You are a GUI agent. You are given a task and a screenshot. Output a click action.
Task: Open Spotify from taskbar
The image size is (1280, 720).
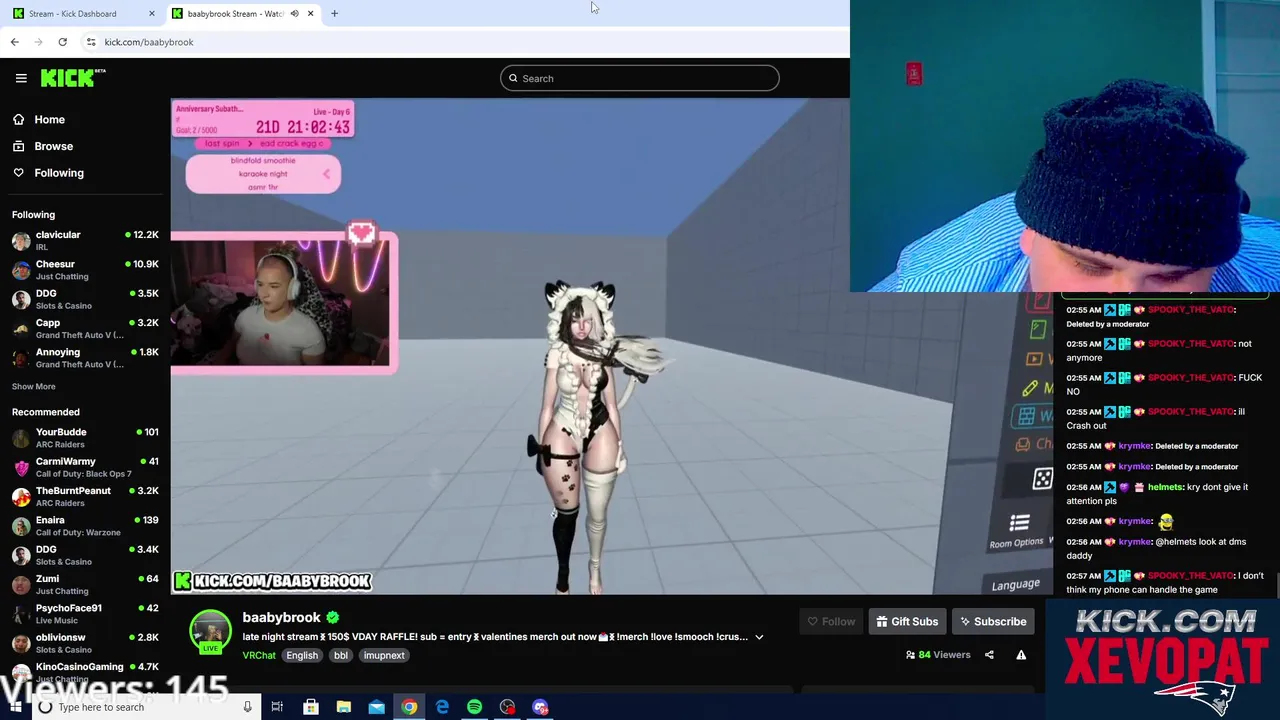pyautogui.click(x=474, y=707)
